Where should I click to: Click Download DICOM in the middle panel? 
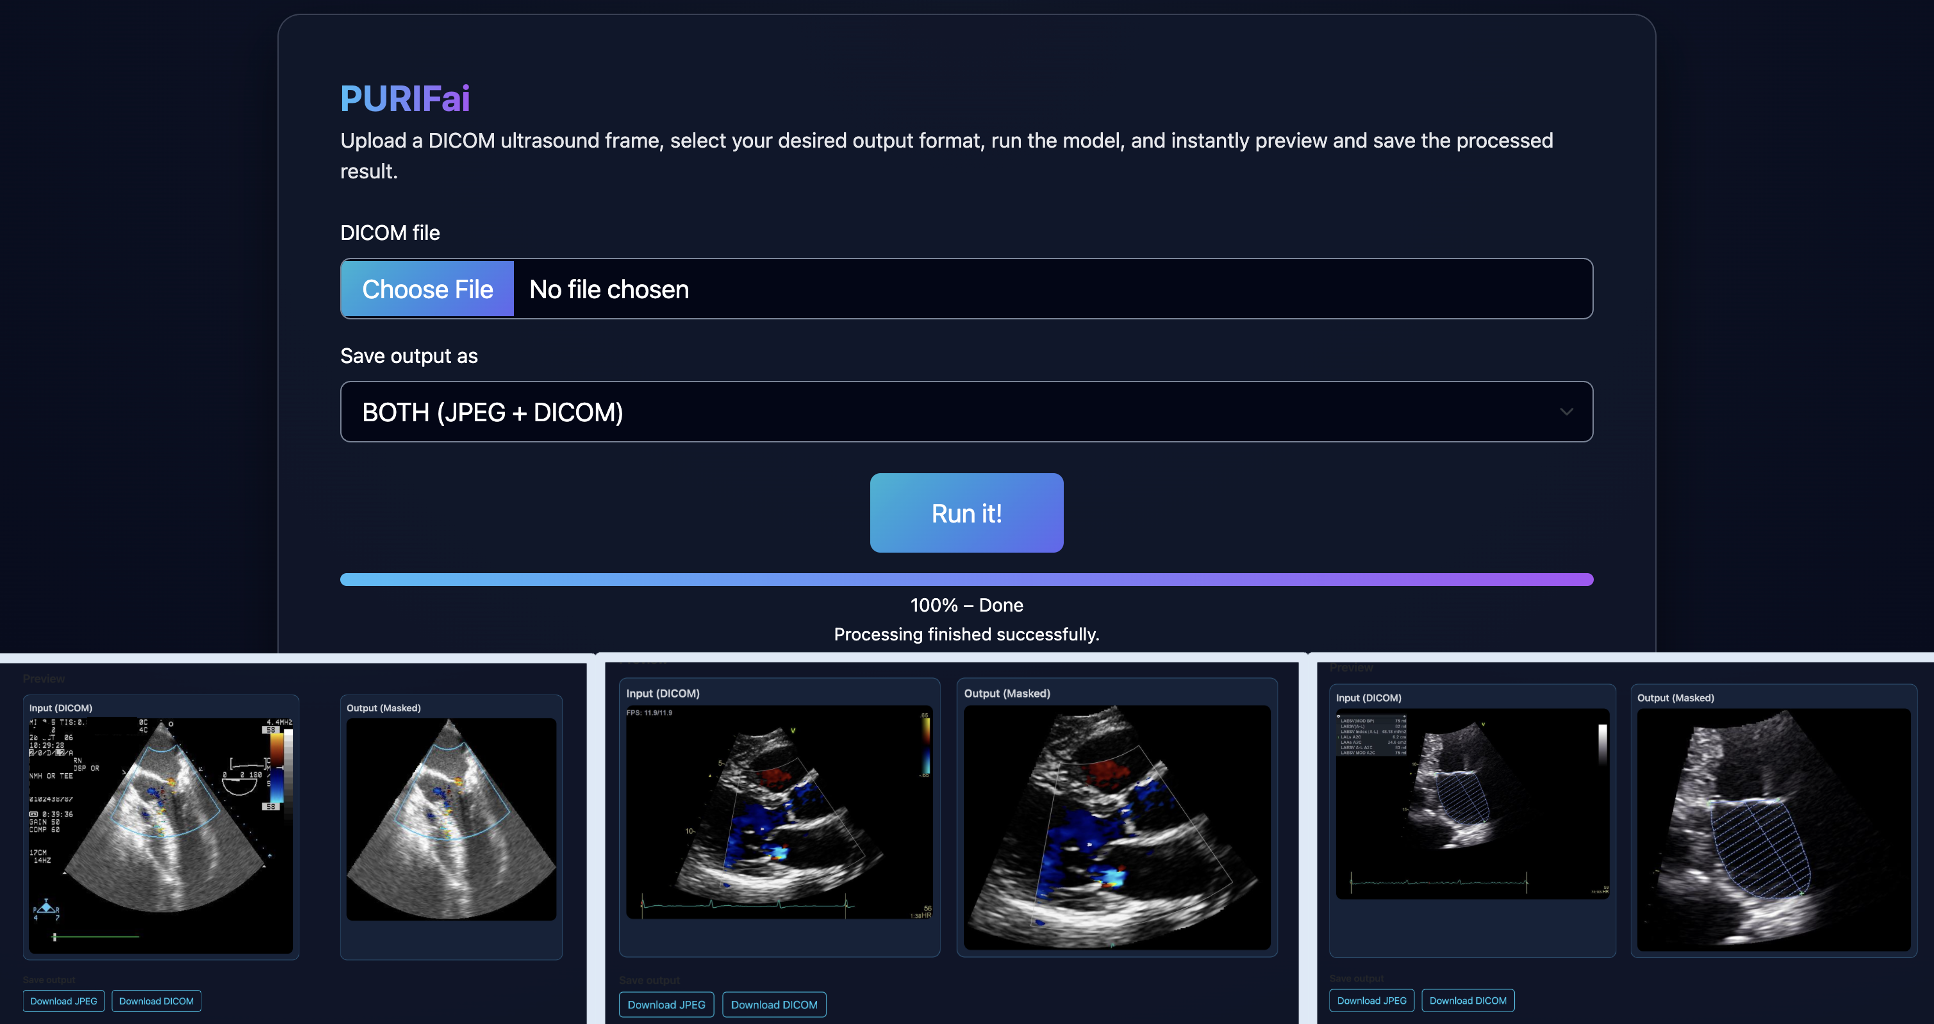coord(774,1005)
